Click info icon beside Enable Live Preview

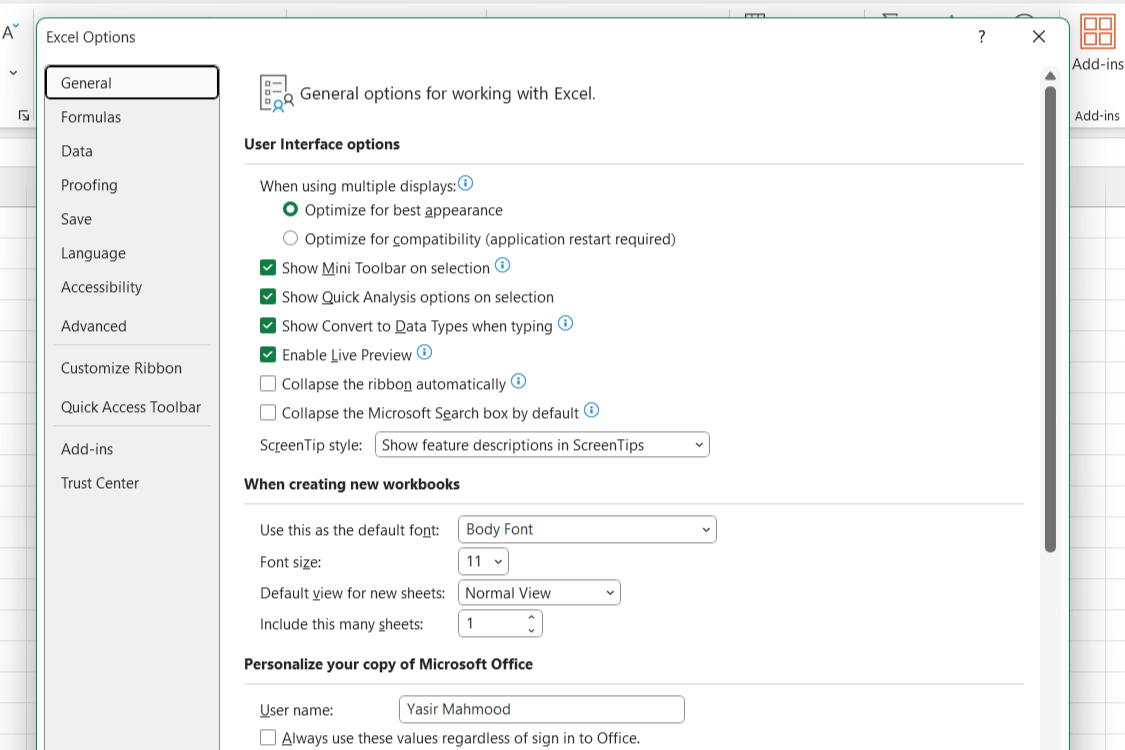(x=425, y=352)
